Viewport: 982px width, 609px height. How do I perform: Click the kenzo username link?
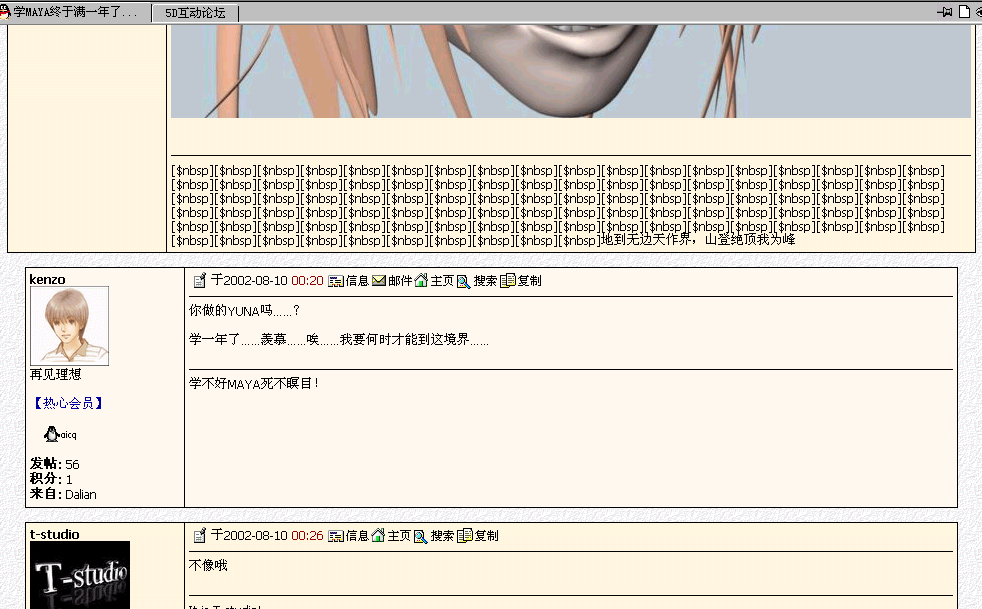click(47, 279)
